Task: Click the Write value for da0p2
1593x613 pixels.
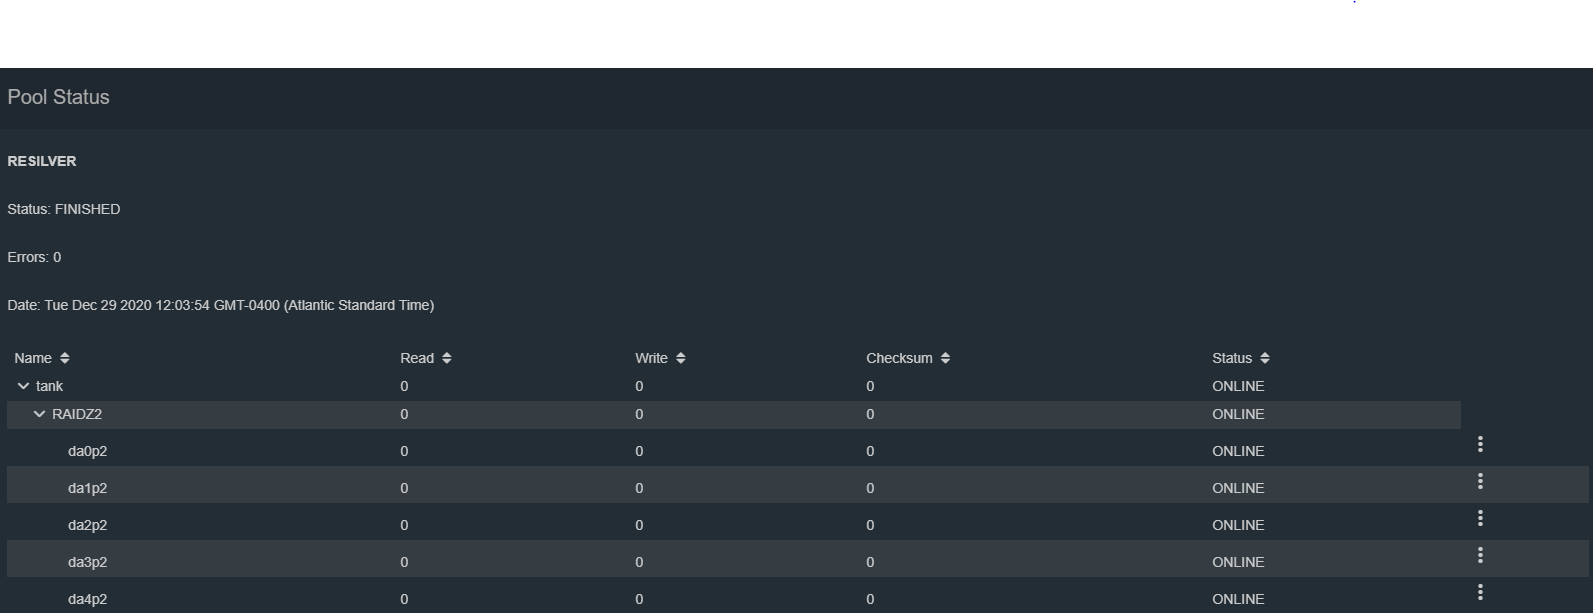Action: pos(639,451)
